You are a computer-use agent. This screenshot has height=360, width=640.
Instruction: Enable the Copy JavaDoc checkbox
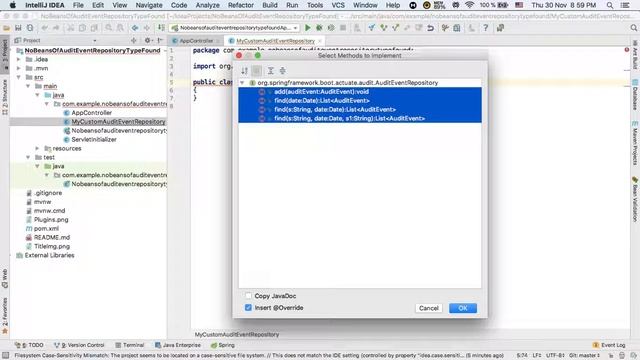coord(248,296)
